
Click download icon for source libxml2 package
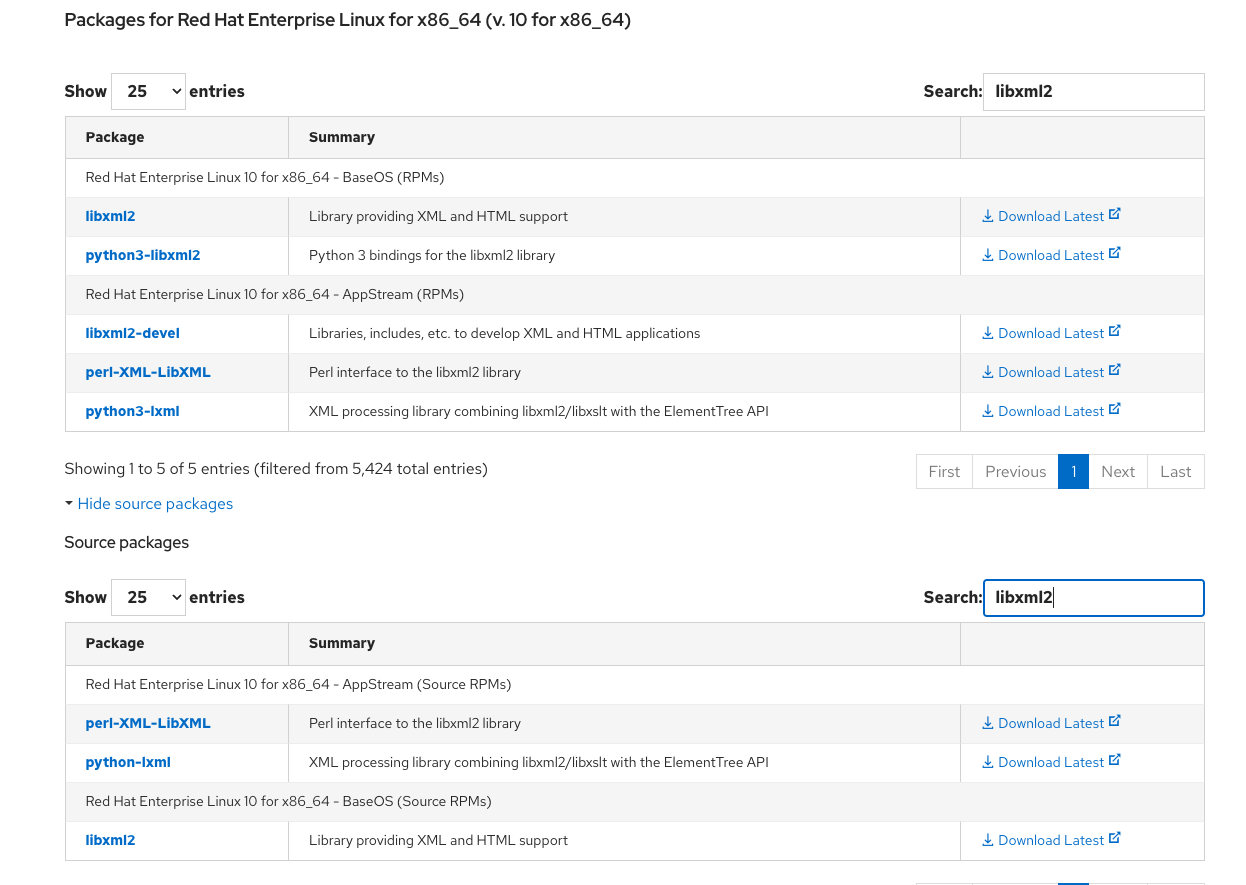[988, 840]
